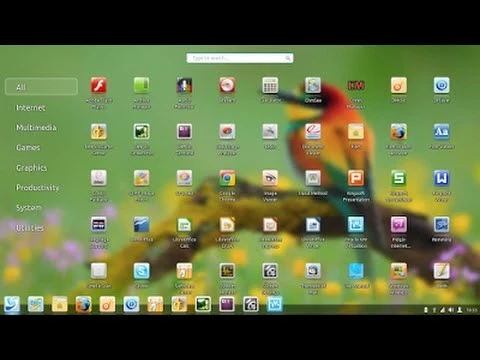Open the Thunderbird Mail icon
The height and width of the screenshot is (360, 480).
pos(313,271)
